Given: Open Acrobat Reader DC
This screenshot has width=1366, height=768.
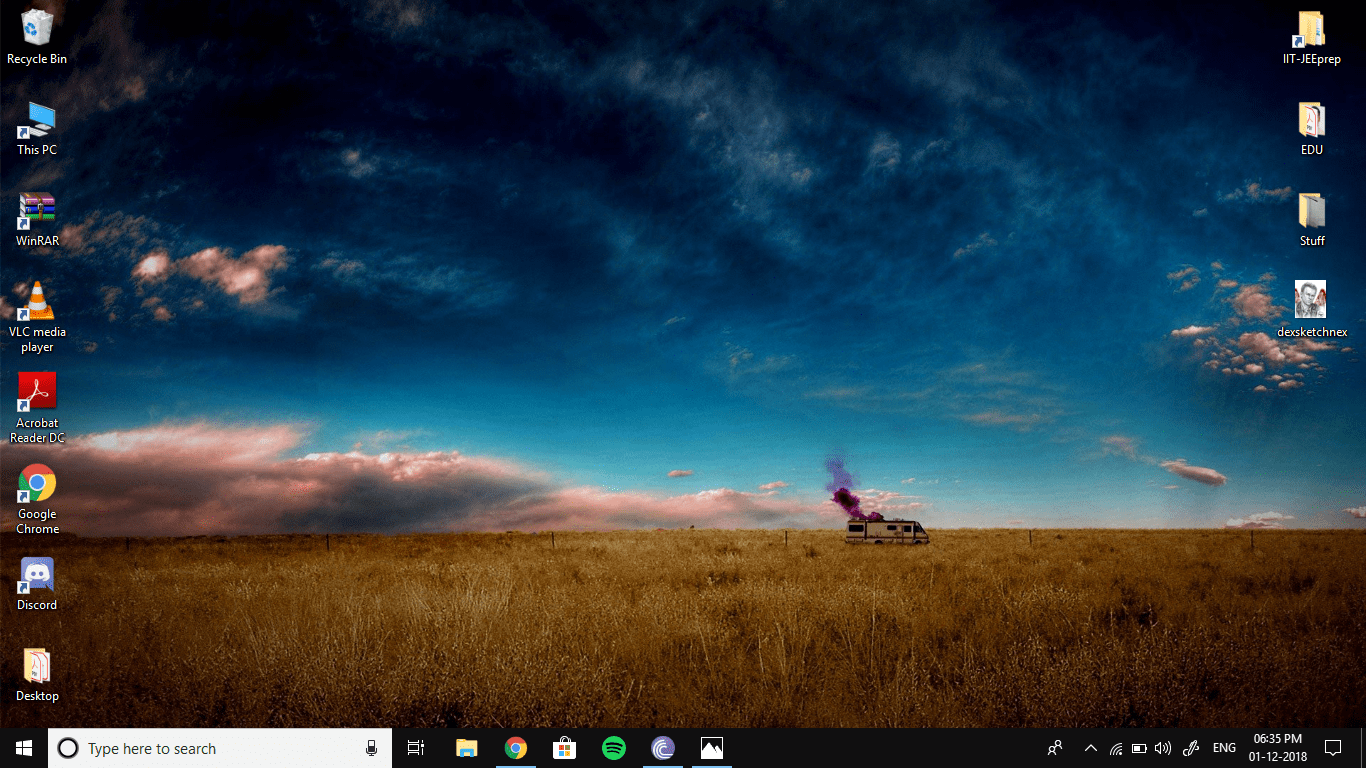Looking at the screenshot, I should coord(37,393).
